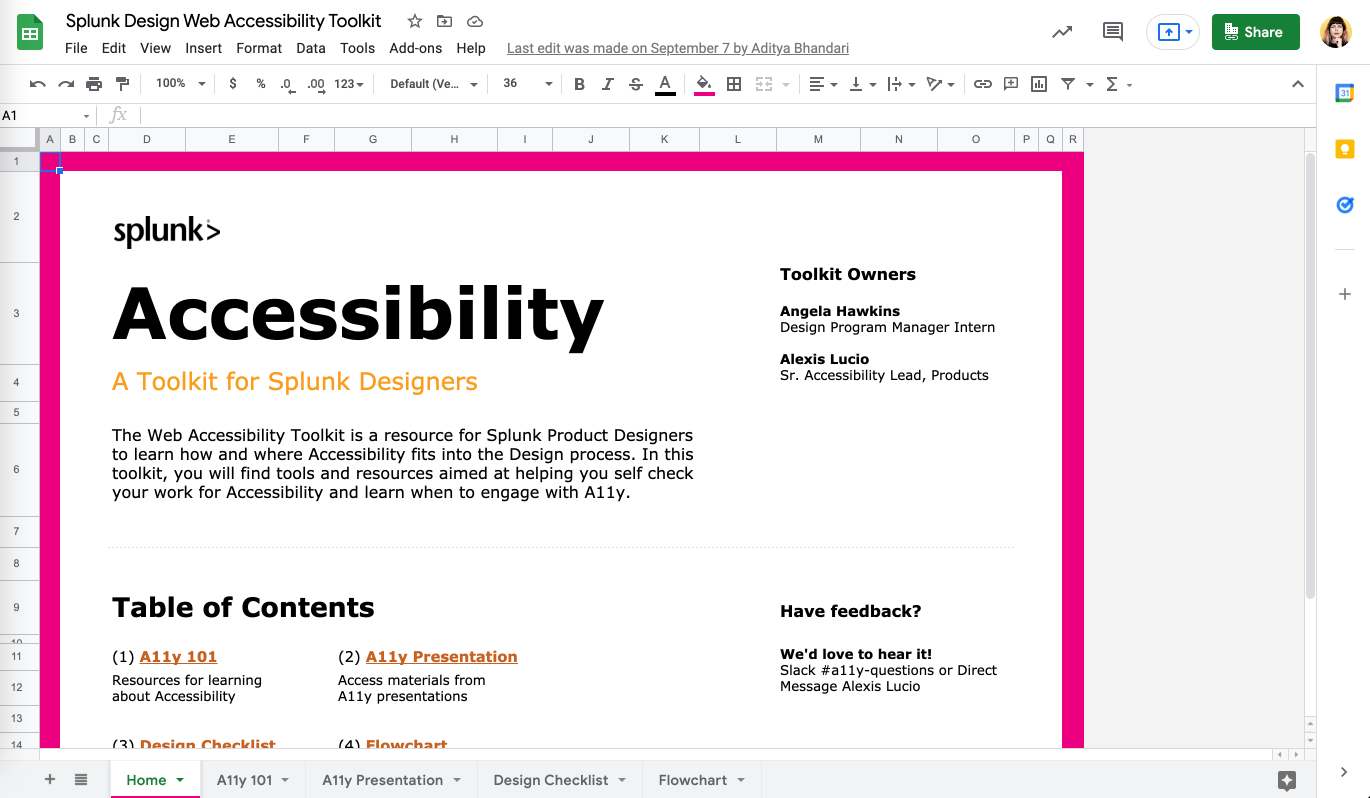The height and width of the screenshot is (798, 1370).
Task: Toggle bold formatting
Action: (579, 84)
